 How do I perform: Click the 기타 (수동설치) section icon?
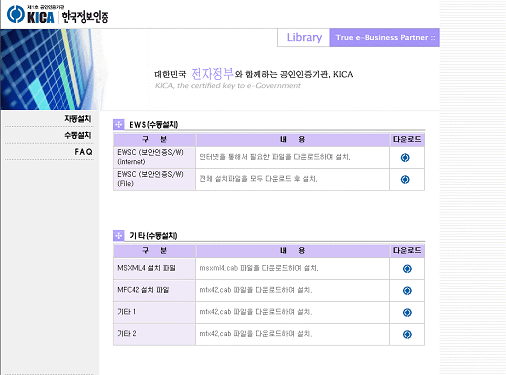[x=119, y=236]
